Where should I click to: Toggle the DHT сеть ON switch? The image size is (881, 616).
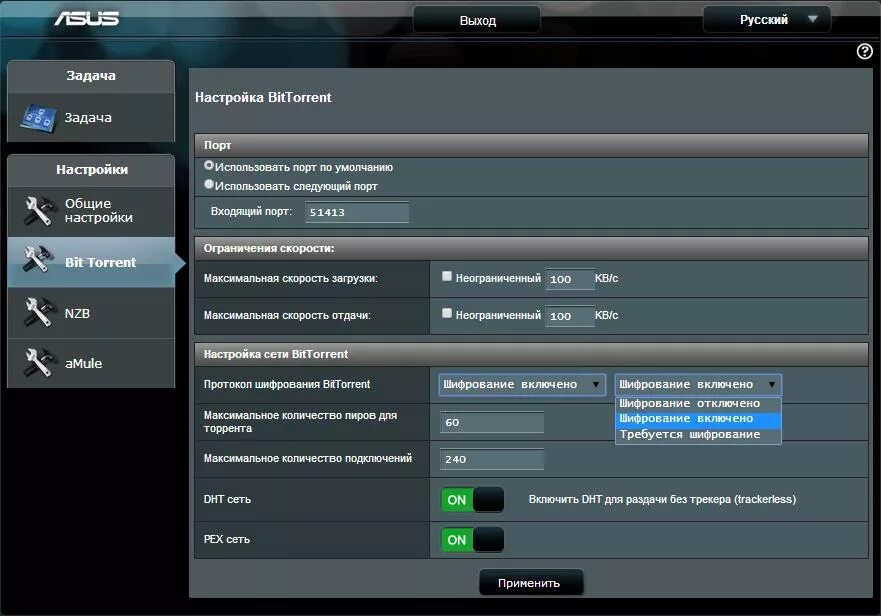click(472, 500)
